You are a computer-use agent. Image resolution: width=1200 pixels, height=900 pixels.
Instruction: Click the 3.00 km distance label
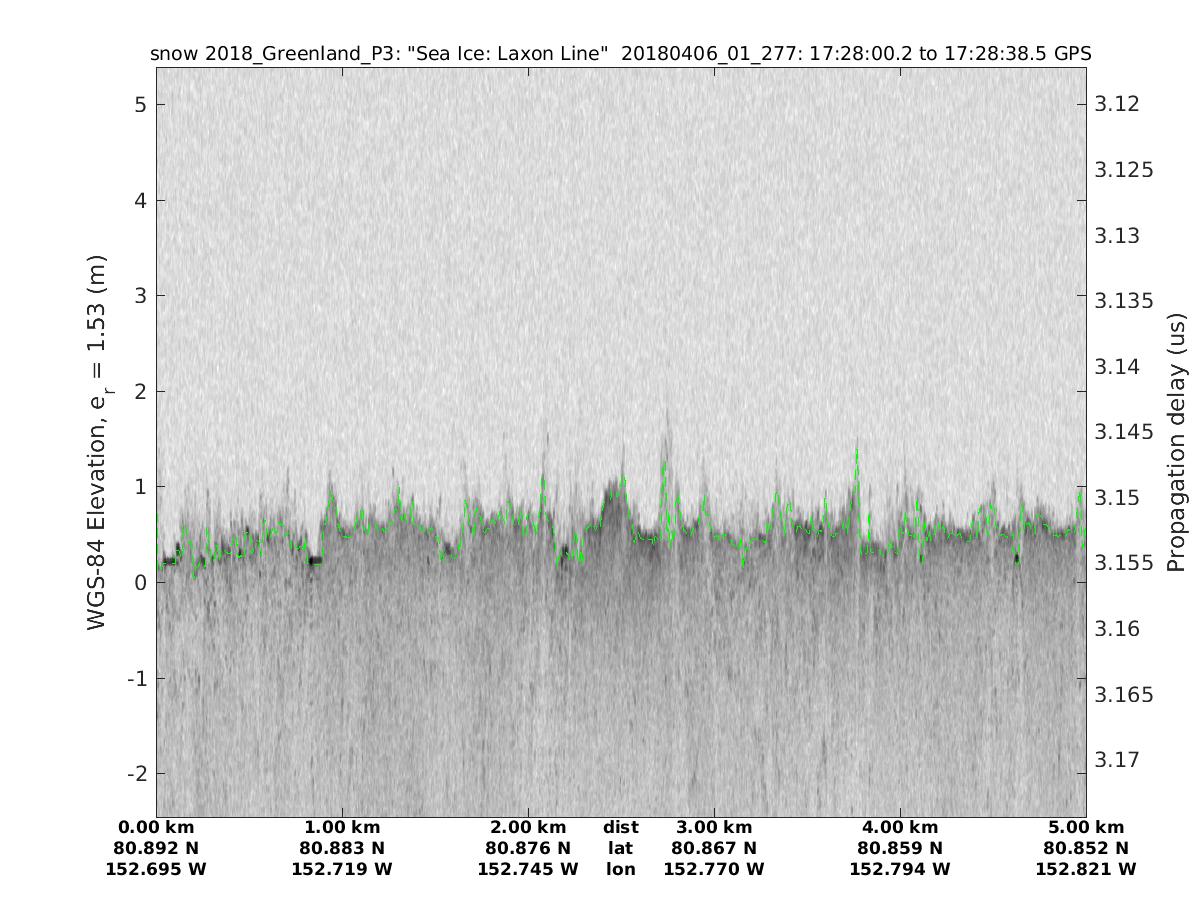pos(714,827)
